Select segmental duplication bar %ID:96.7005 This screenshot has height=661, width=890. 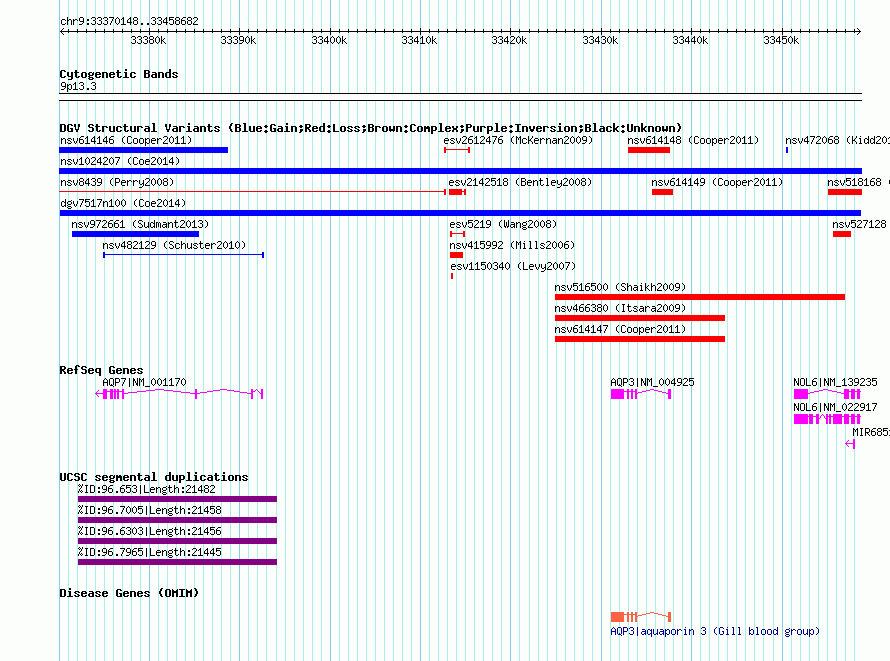(x=177, y=520)
